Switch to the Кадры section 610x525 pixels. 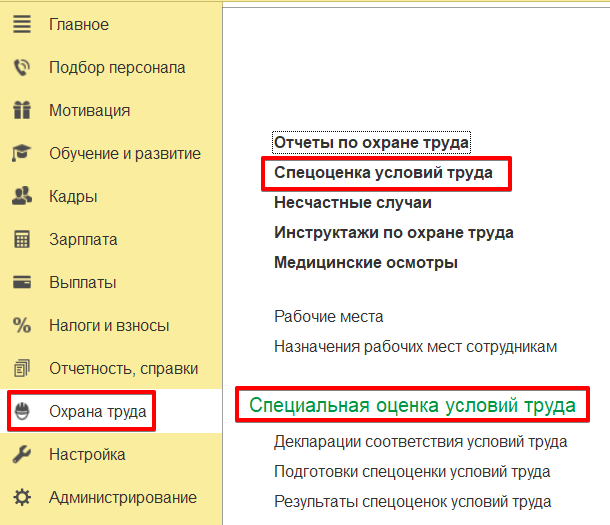click(73, 196)
